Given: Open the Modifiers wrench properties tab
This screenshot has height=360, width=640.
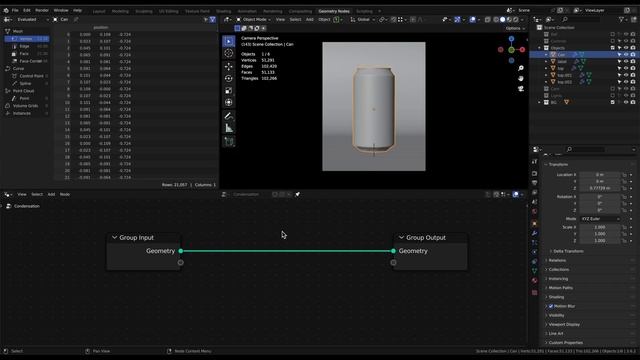Looking at the screenshot, I should 534,233.
